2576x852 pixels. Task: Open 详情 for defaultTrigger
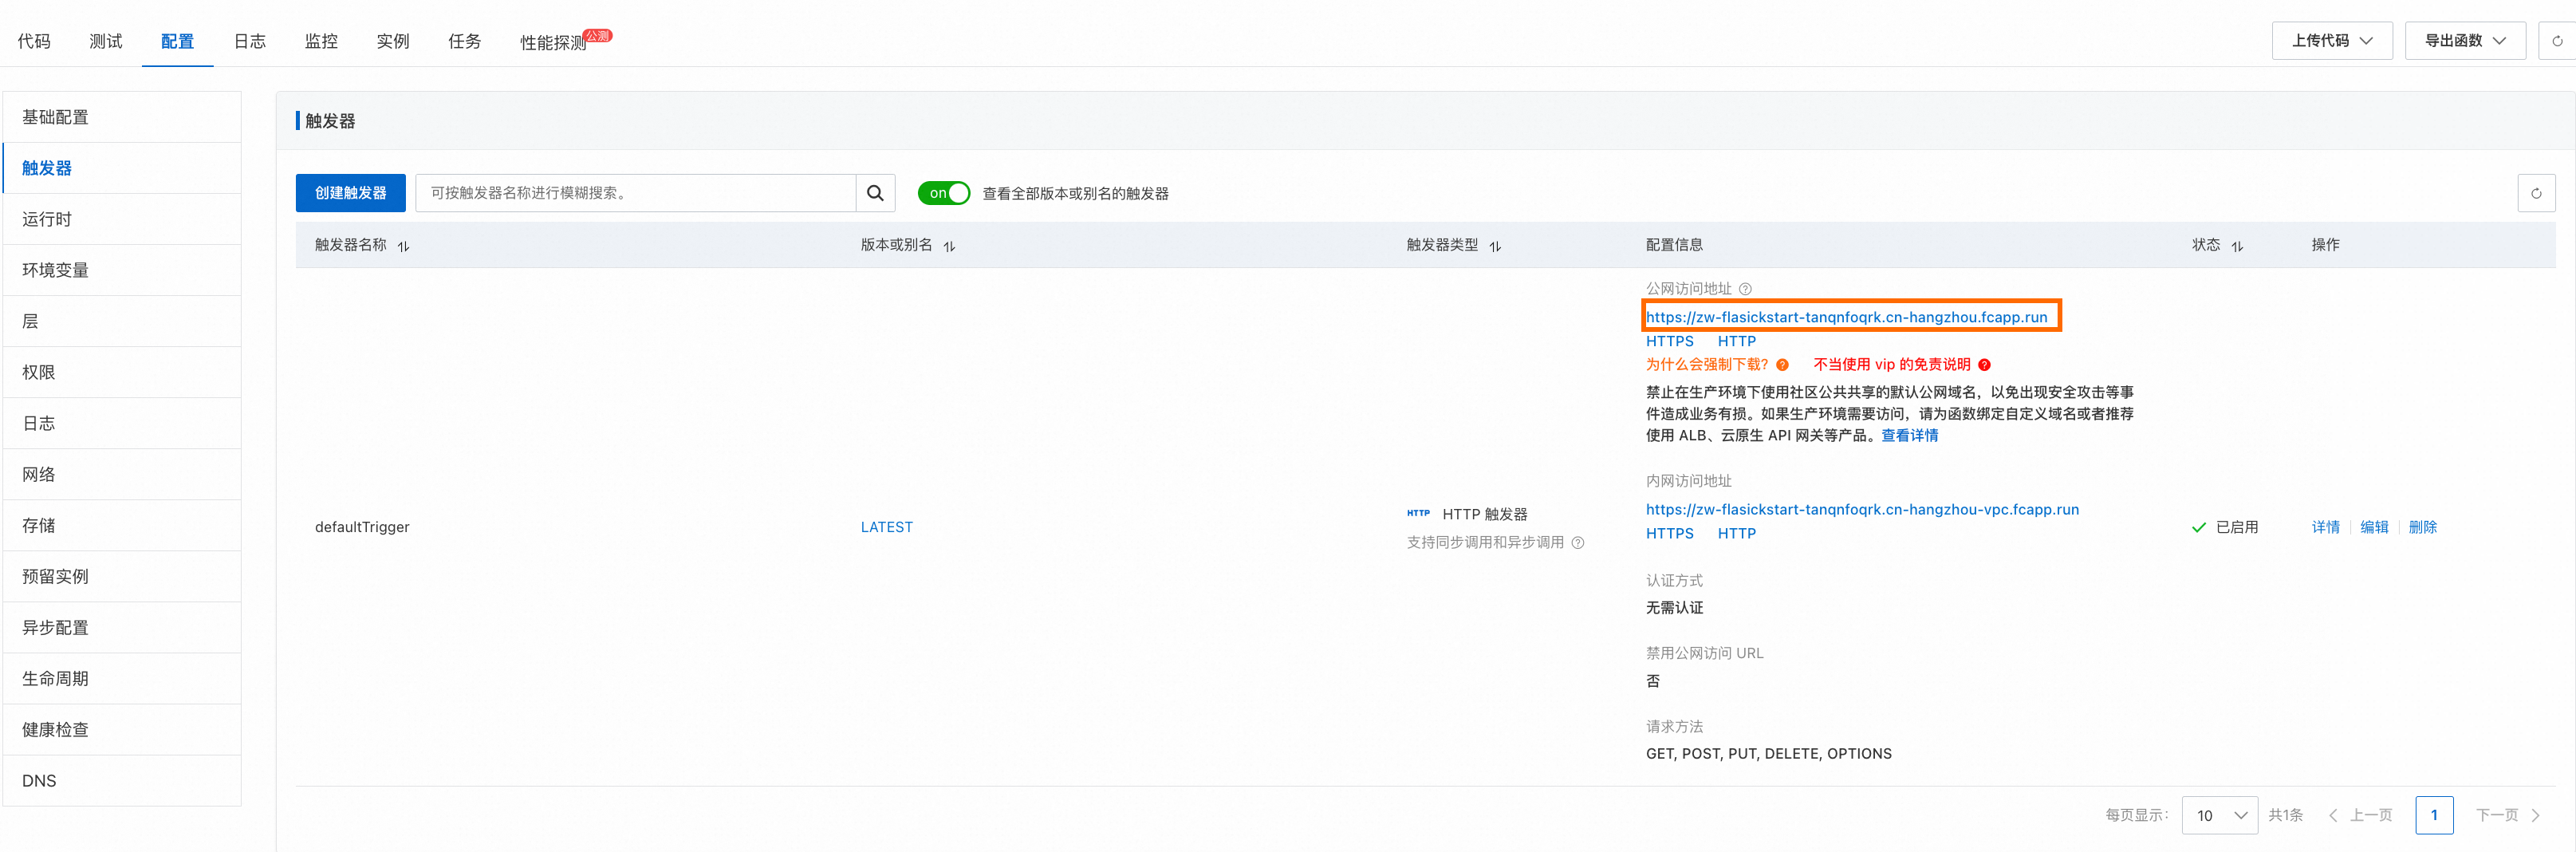[2325, 527]
